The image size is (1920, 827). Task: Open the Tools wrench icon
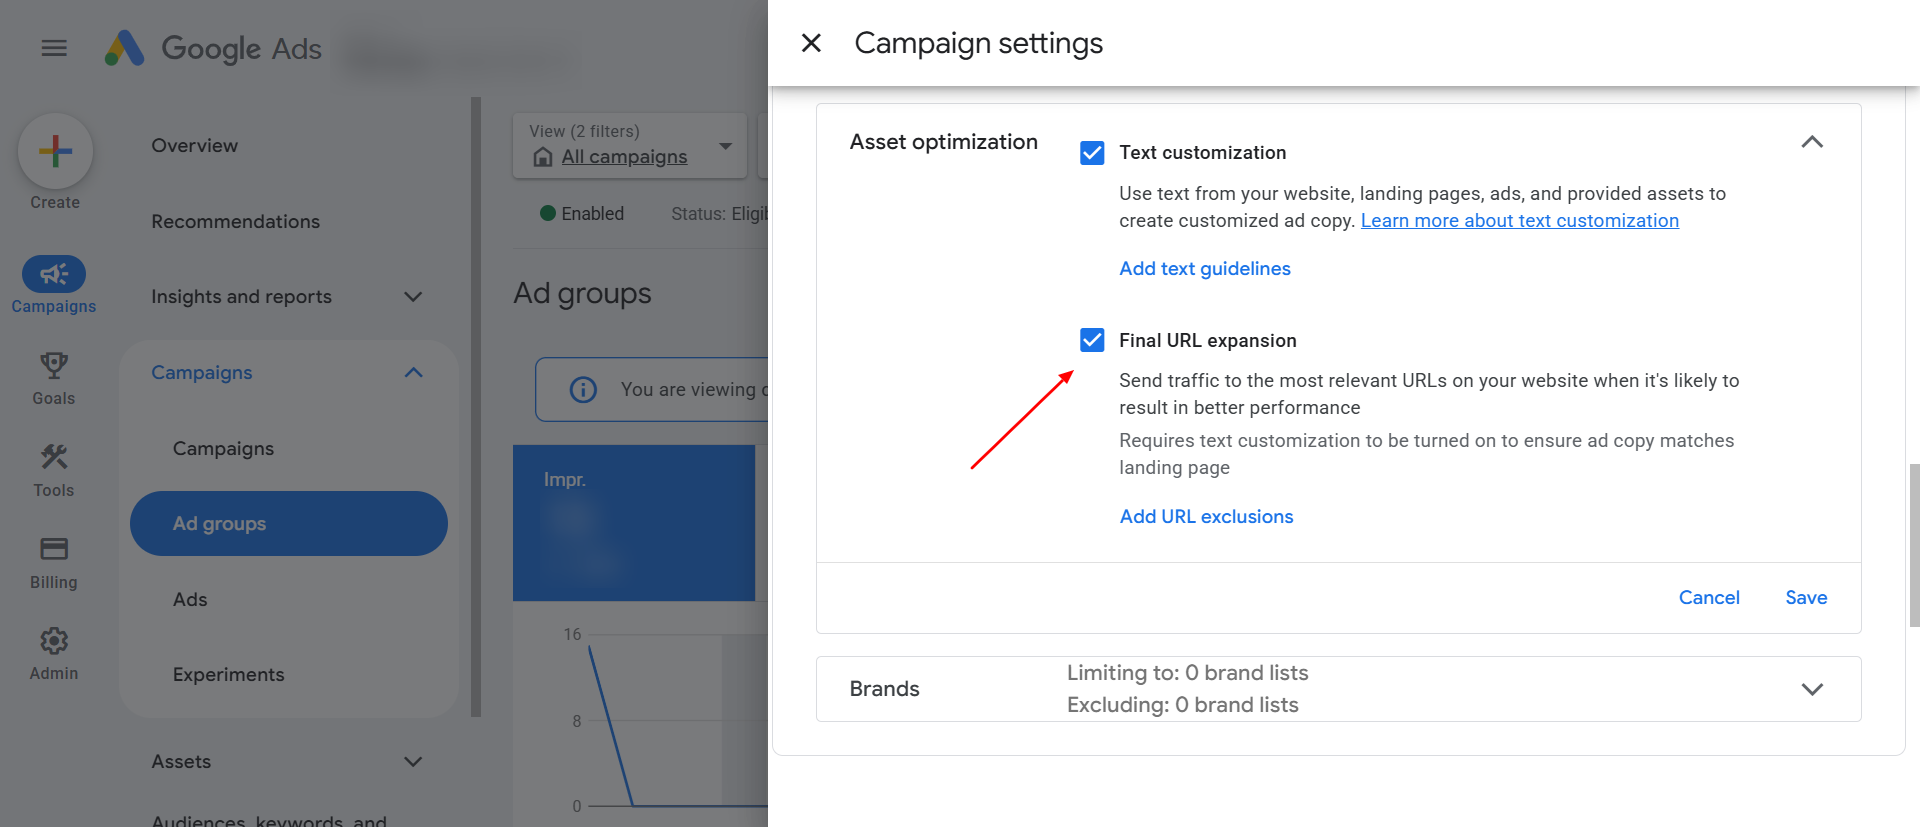54,458
